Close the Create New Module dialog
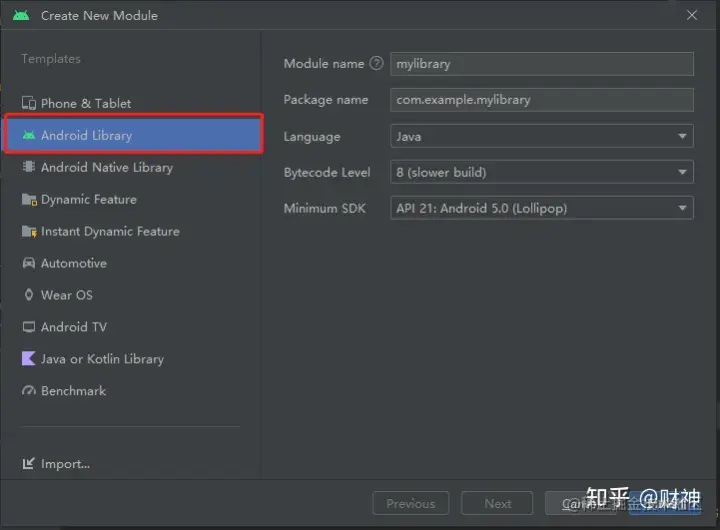The image size is (720, 530). coord(692,15)
